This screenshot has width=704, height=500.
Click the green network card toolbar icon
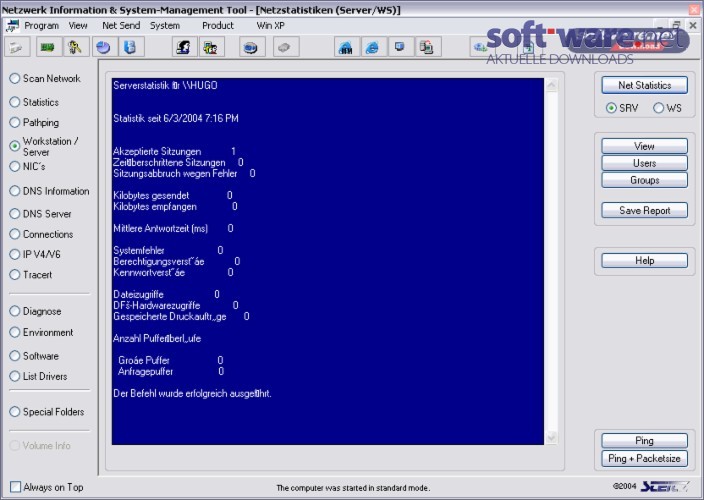click(48, 47)
